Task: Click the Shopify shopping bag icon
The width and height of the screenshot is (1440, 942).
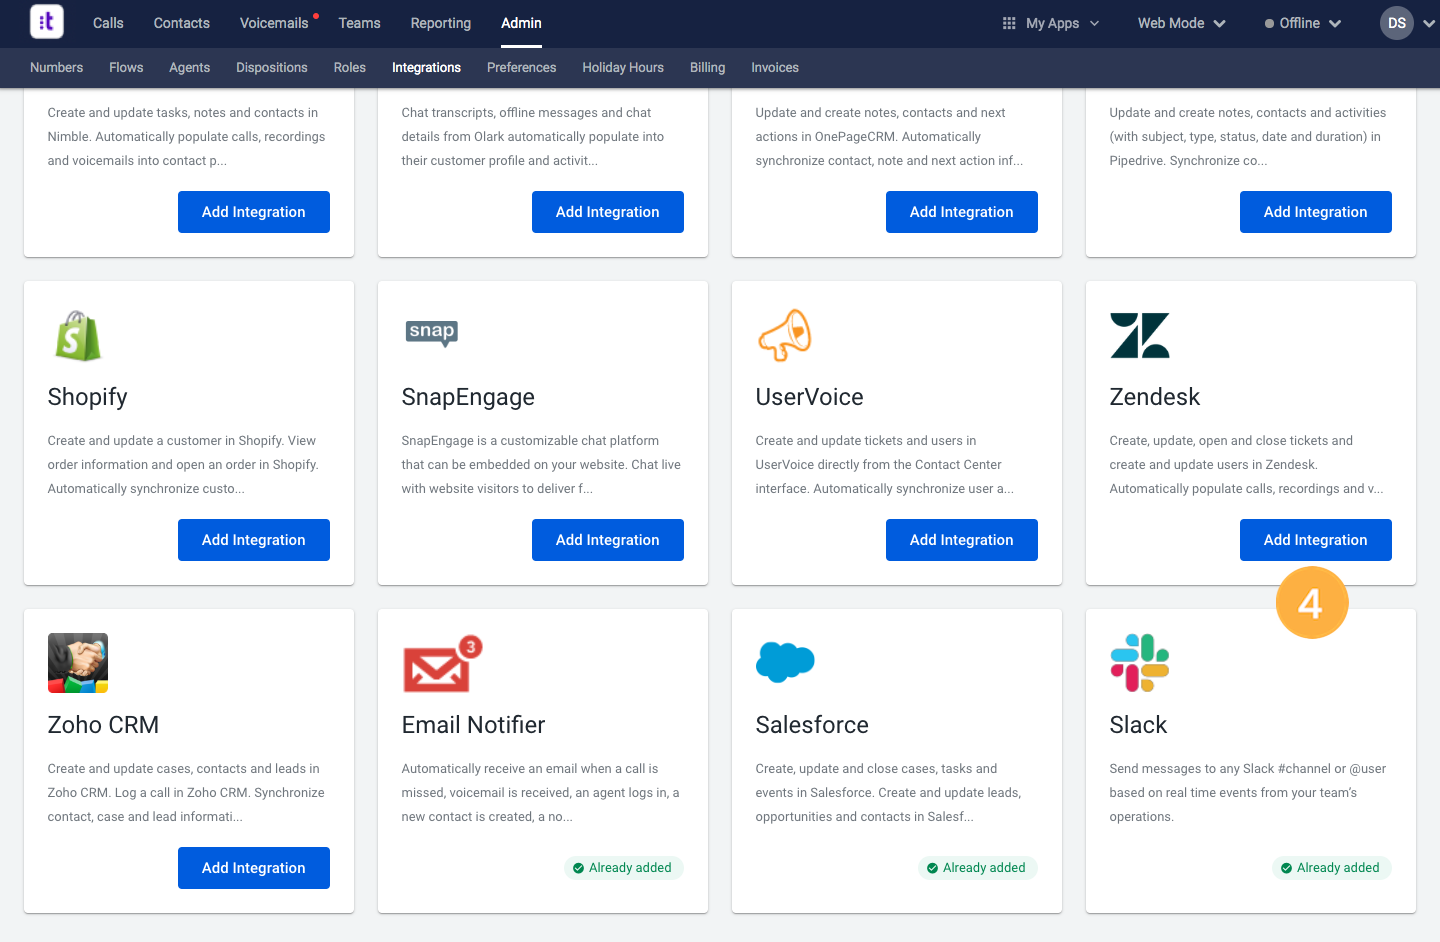Action: [78, 336]
